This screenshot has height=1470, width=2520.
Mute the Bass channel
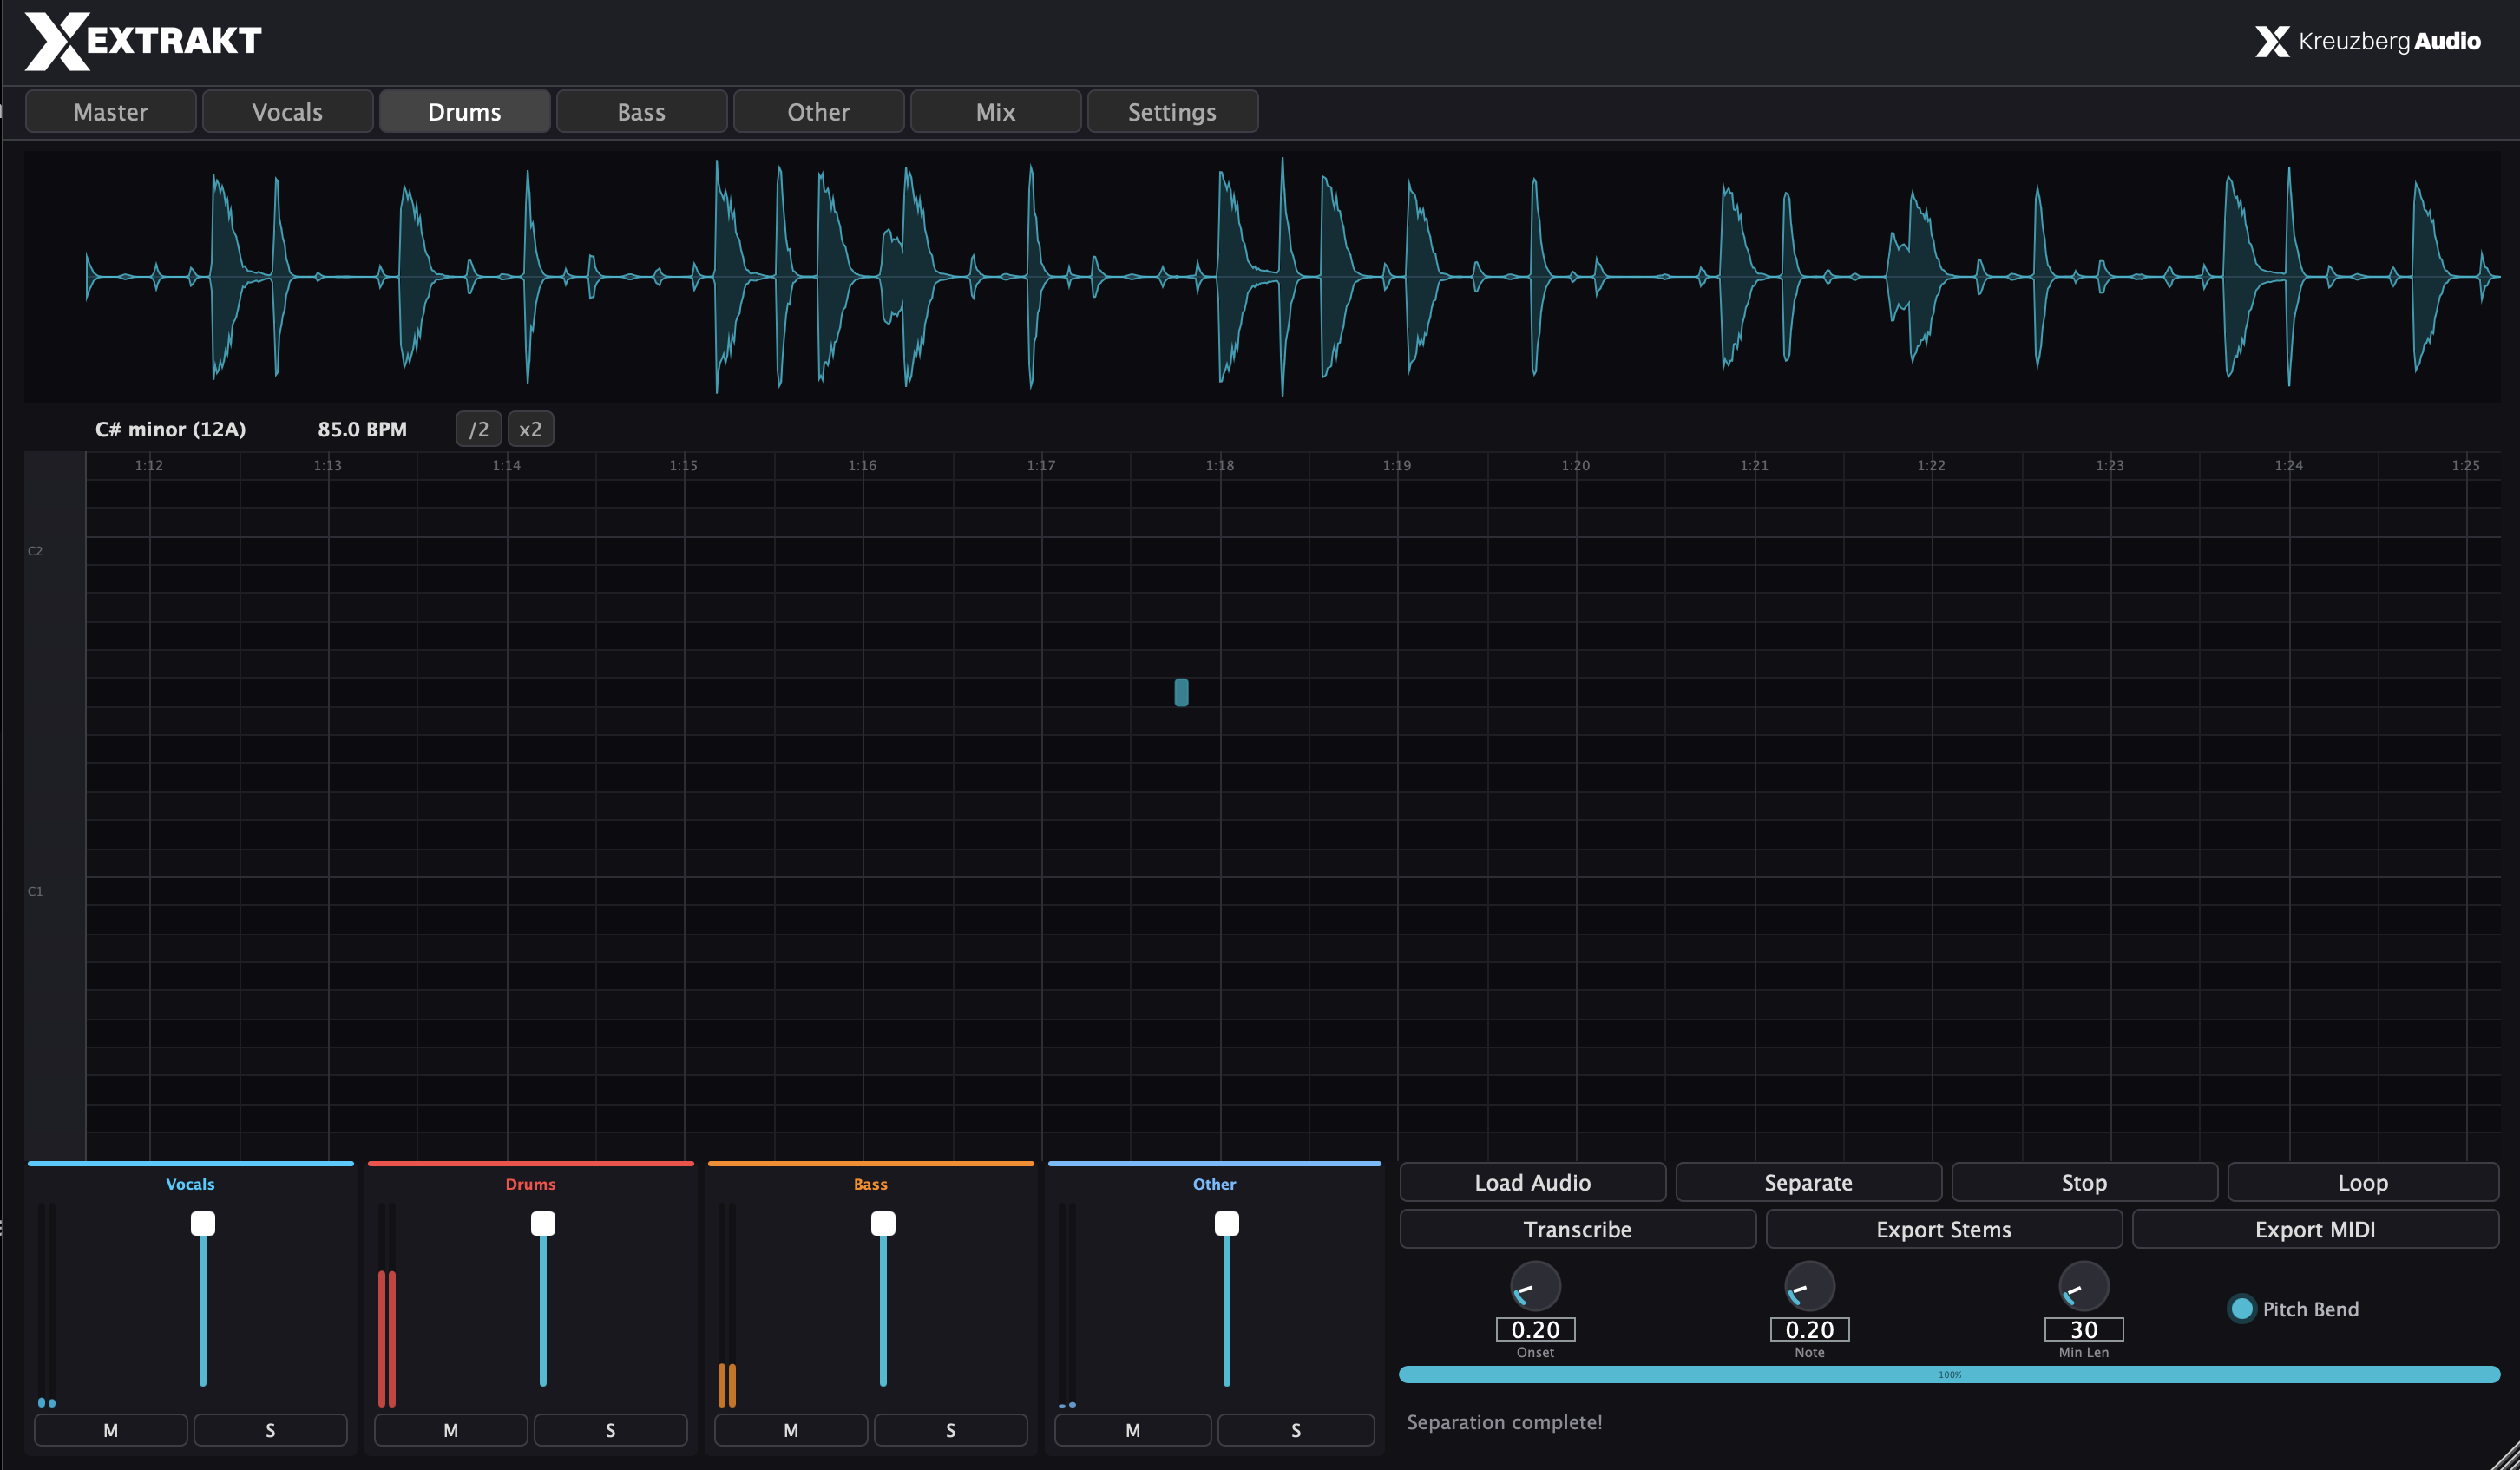pos(790,1430)
